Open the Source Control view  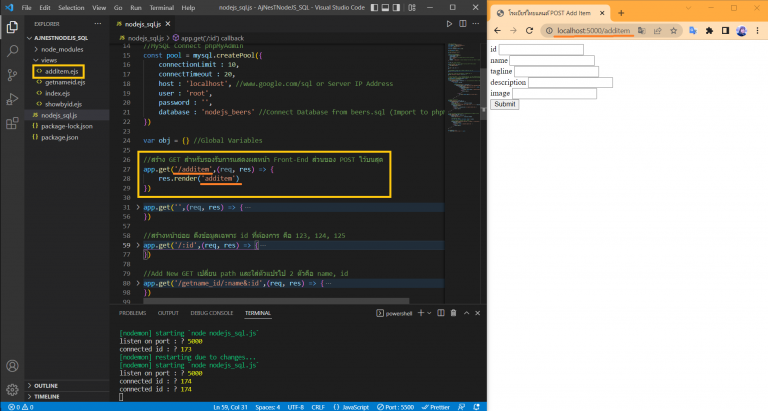coord(12,74)
